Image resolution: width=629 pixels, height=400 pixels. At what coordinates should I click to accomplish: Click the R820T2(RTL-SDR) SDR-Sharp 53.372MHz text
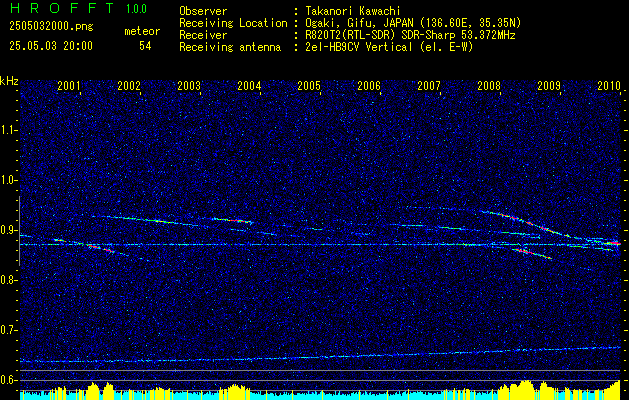[x=410, y=35]
